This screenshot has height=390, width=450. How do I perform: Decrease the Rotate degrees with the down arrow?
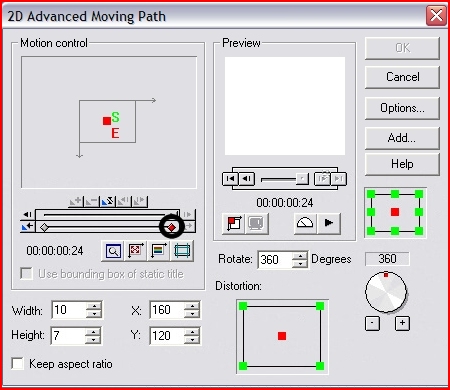300,264
